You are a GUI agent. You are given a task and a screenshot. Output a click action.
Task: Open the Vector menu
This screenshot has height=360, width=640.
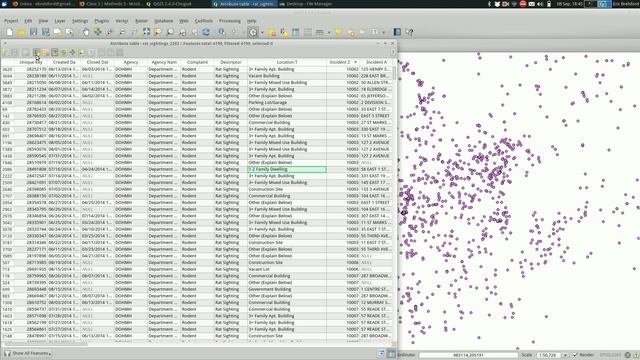click(122, 21)
